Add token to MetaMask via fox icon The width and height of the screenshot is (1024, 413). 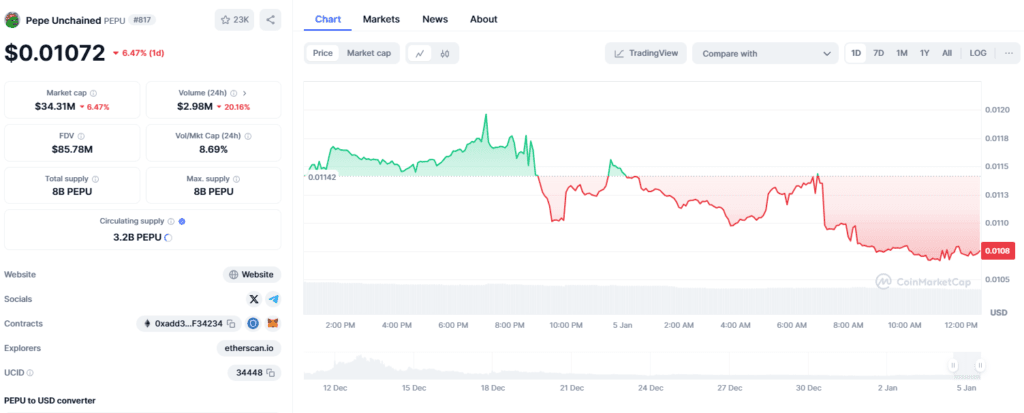click(274, 323)
